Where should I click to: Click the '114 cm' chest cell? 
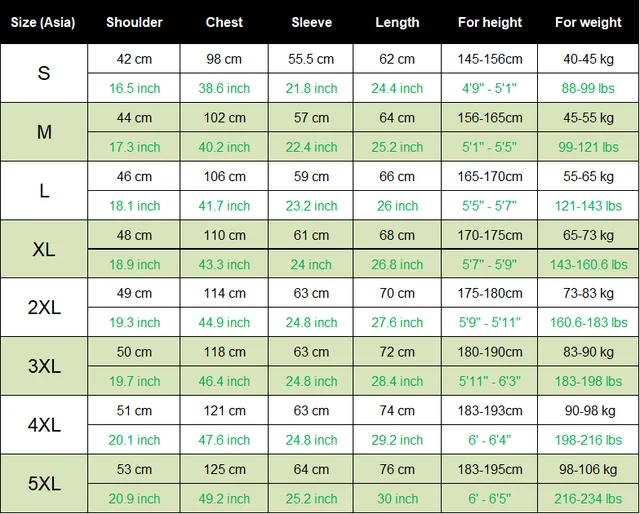(x=224, y=293)
